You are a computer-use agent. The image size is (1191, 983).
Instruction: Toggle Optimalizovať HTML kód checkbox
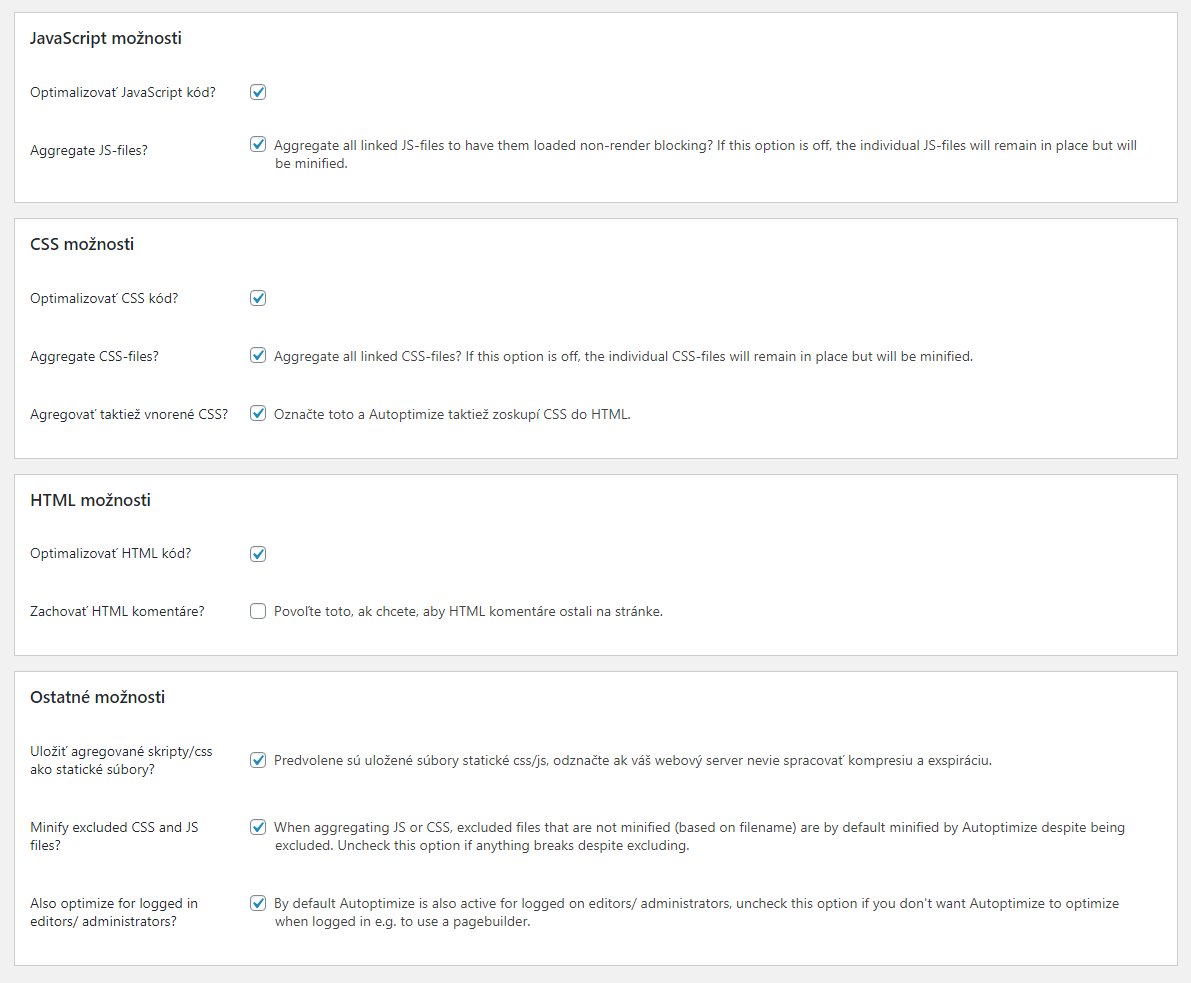(258, 554)
